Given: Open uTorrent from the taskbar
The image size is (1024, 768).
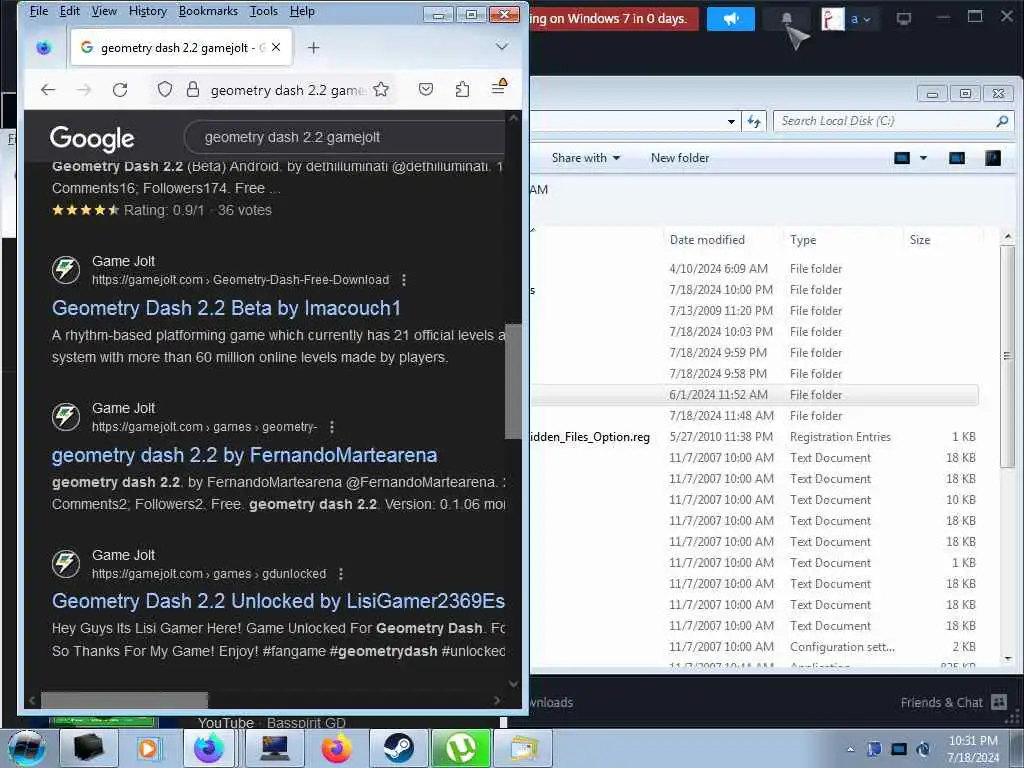Looking at the screenshot, I should pyautogui.click(x=460, y=748).
